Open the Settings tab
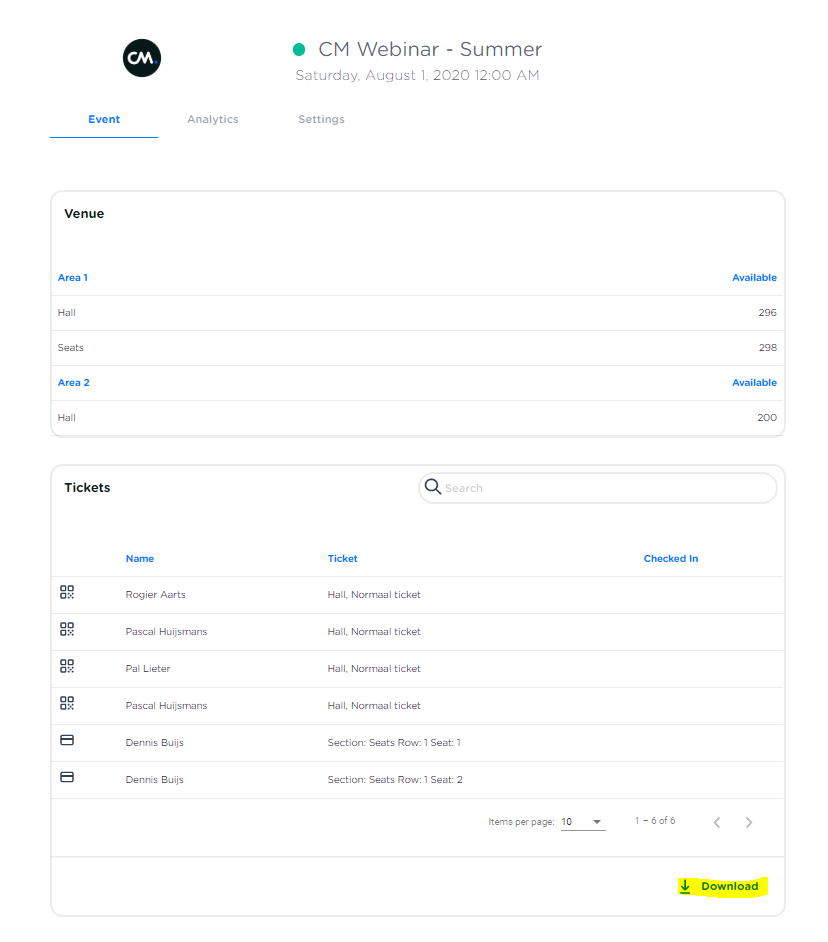The height and width of the screenshot is (942, 828). tap(321, 119)
